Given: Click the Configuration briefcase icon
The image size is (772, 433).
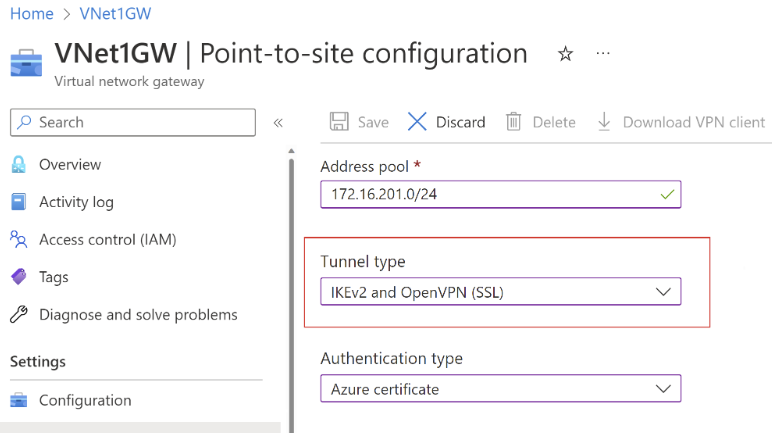Looking at the screenshot, I should (19, 400).
